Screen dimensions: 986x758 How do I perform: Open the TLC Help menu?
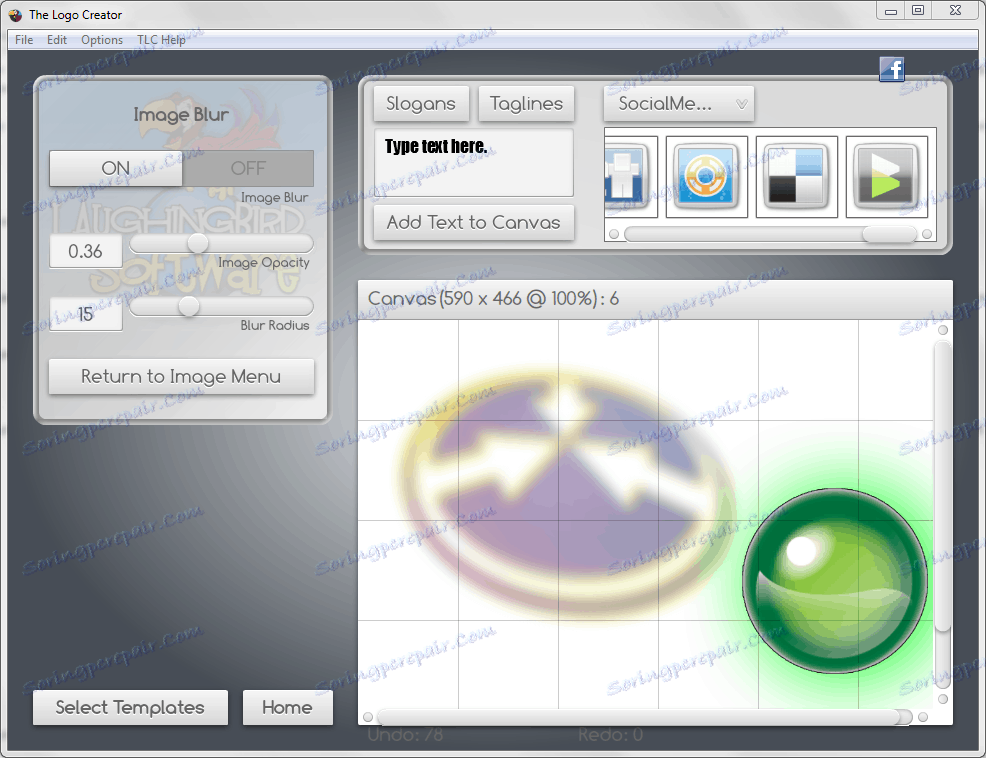click(x=162, y=40)
